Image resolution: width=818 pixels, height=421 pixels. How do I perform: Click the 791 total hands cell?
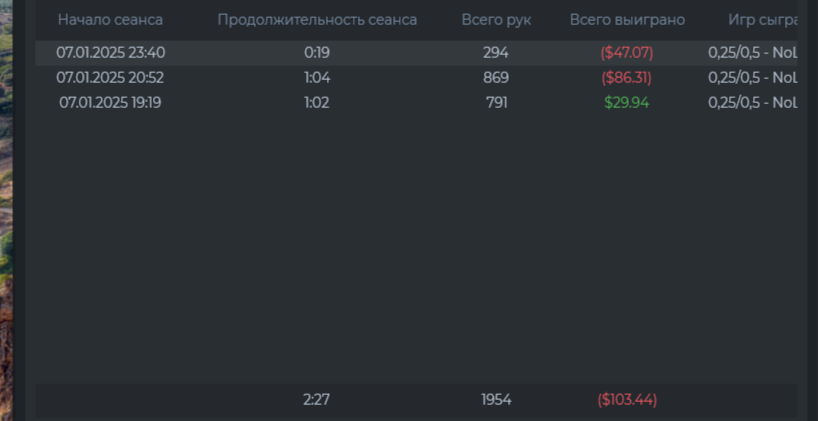pyautogui.click(x=496, y=102)
